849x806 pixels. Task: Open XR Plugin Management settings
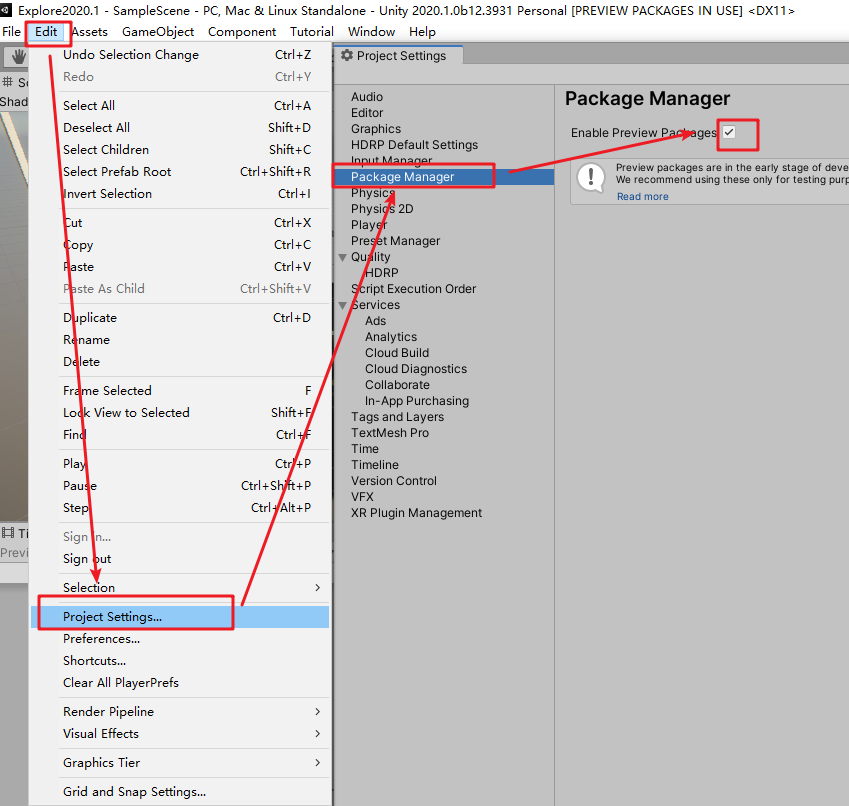(x=416, y=513)
